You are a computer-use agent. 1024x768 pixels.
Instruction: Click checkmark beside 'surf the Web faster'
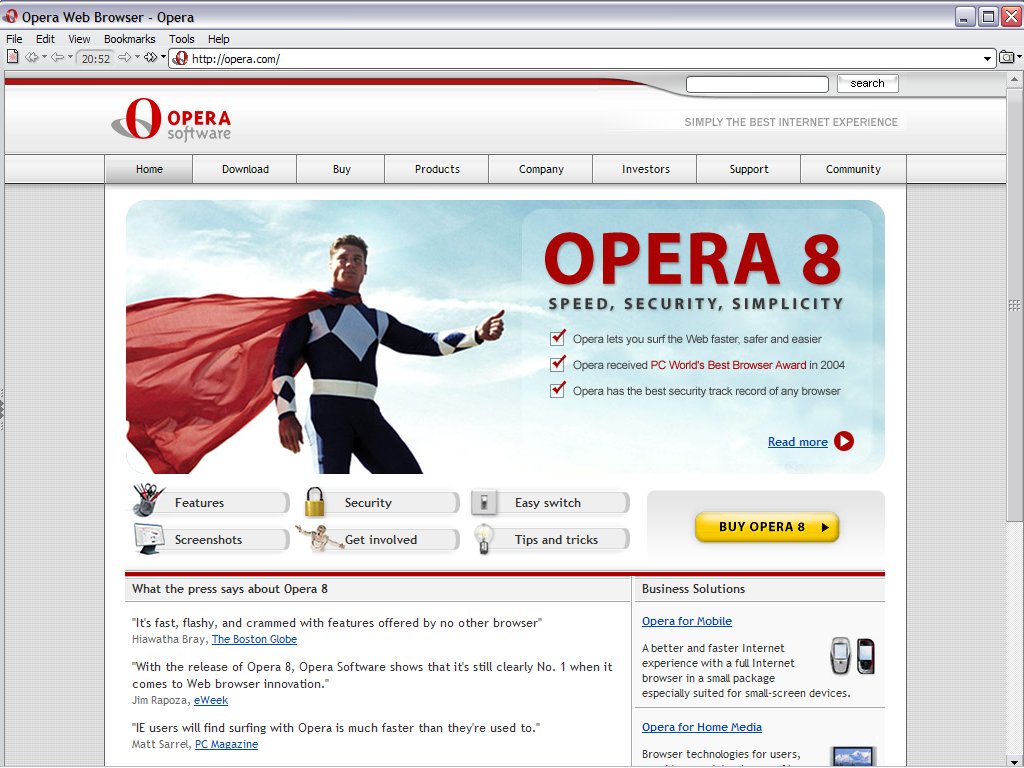(558, 338)
